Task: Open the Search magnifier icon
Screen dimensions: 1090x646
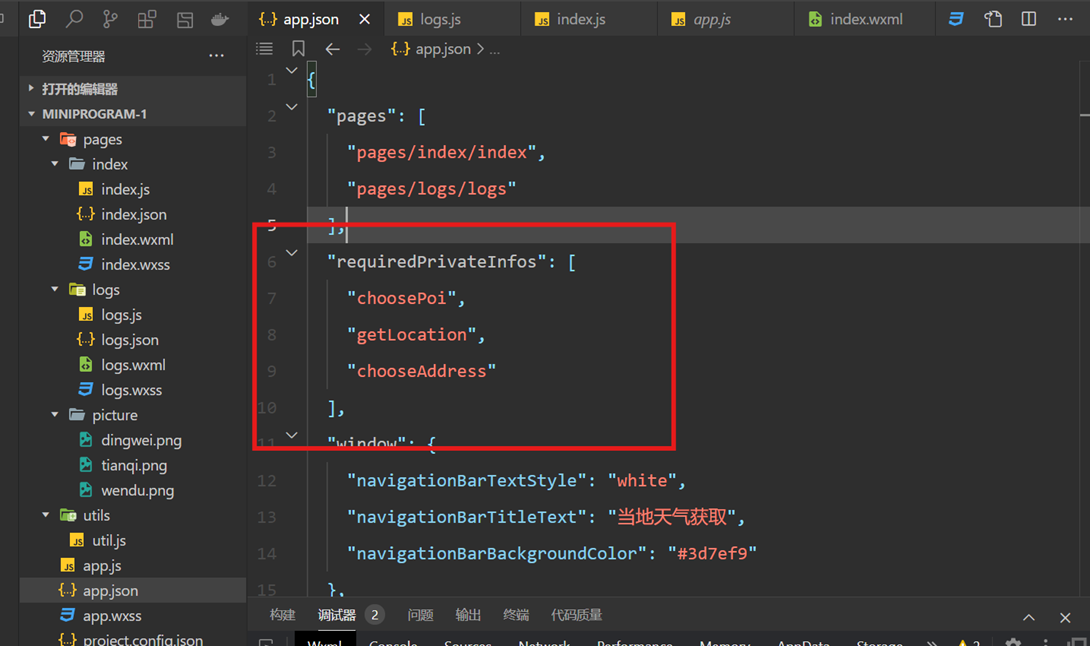Action: tap(74, 19)
